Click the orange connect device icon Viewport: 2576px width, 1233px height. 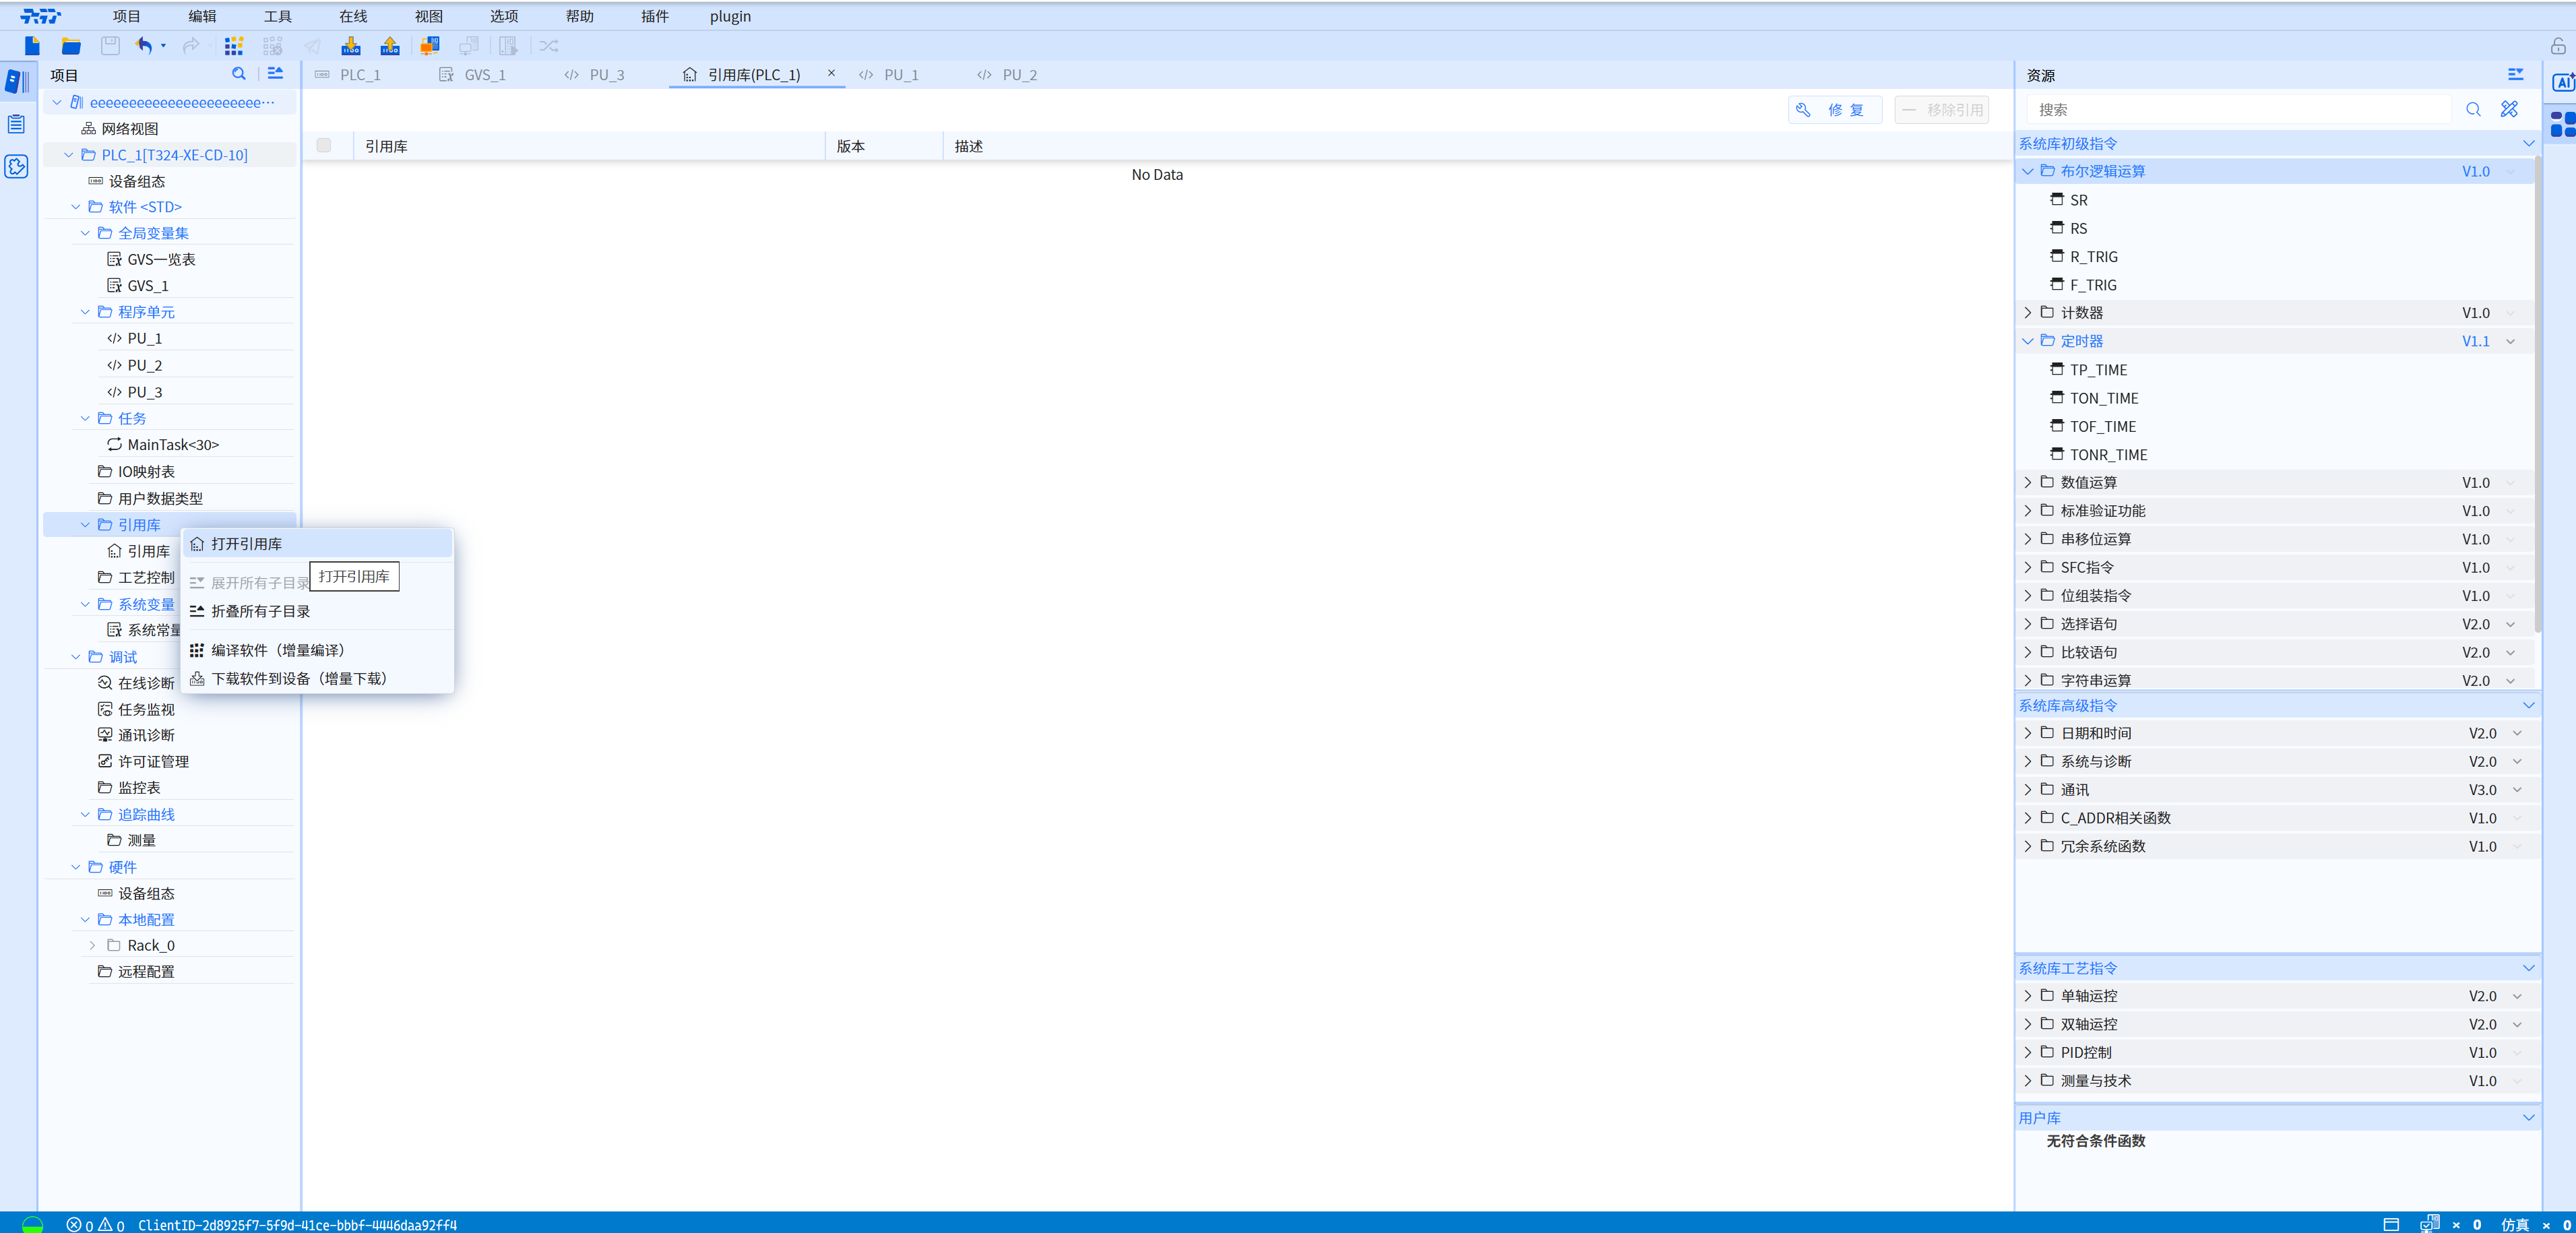tap(430, 45)
